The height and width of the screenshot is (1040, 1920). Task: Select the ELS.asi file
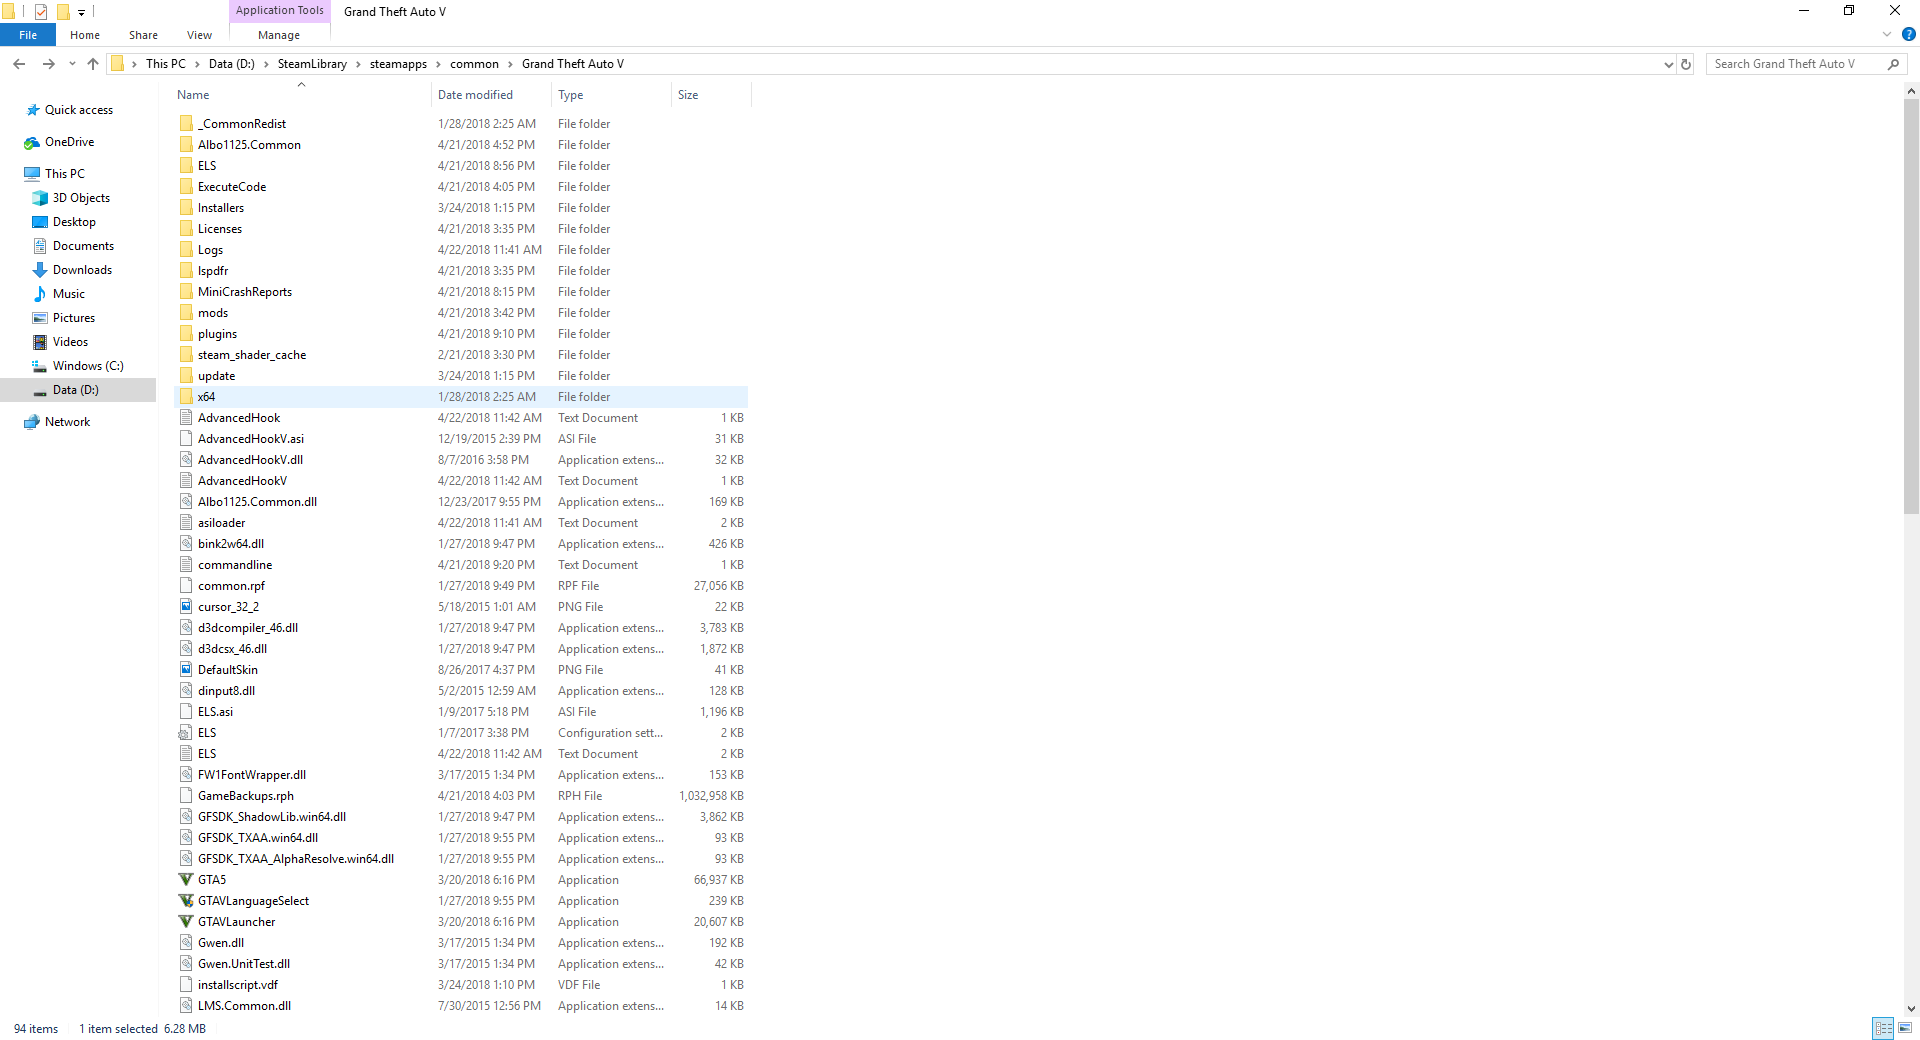point(460,712)
